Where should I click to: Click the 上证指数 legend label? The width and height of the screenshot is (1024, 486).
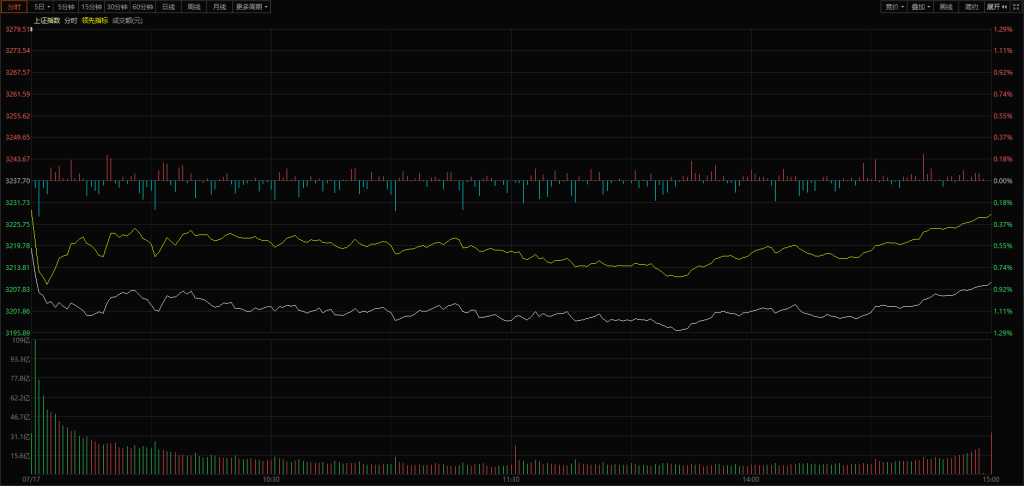(47, 20)
